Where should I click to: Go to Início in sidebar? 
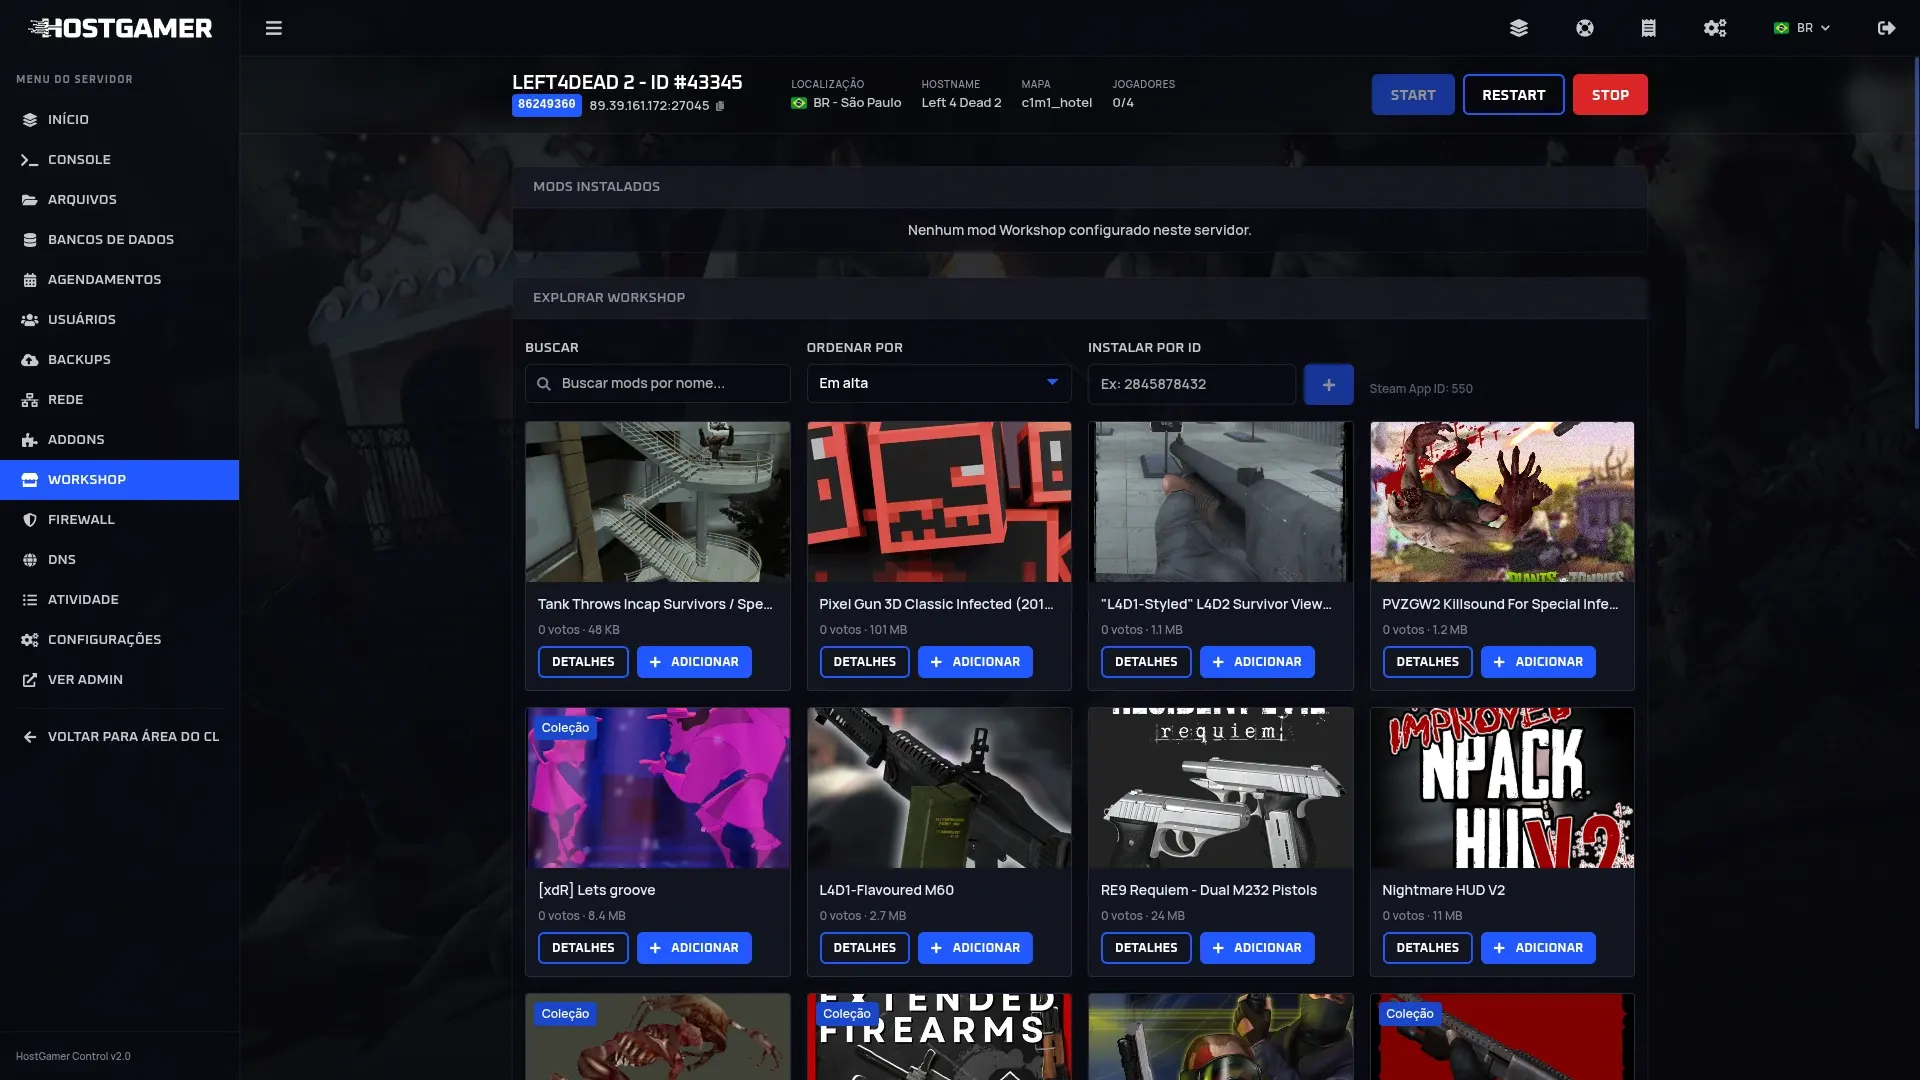pos(120,120)
